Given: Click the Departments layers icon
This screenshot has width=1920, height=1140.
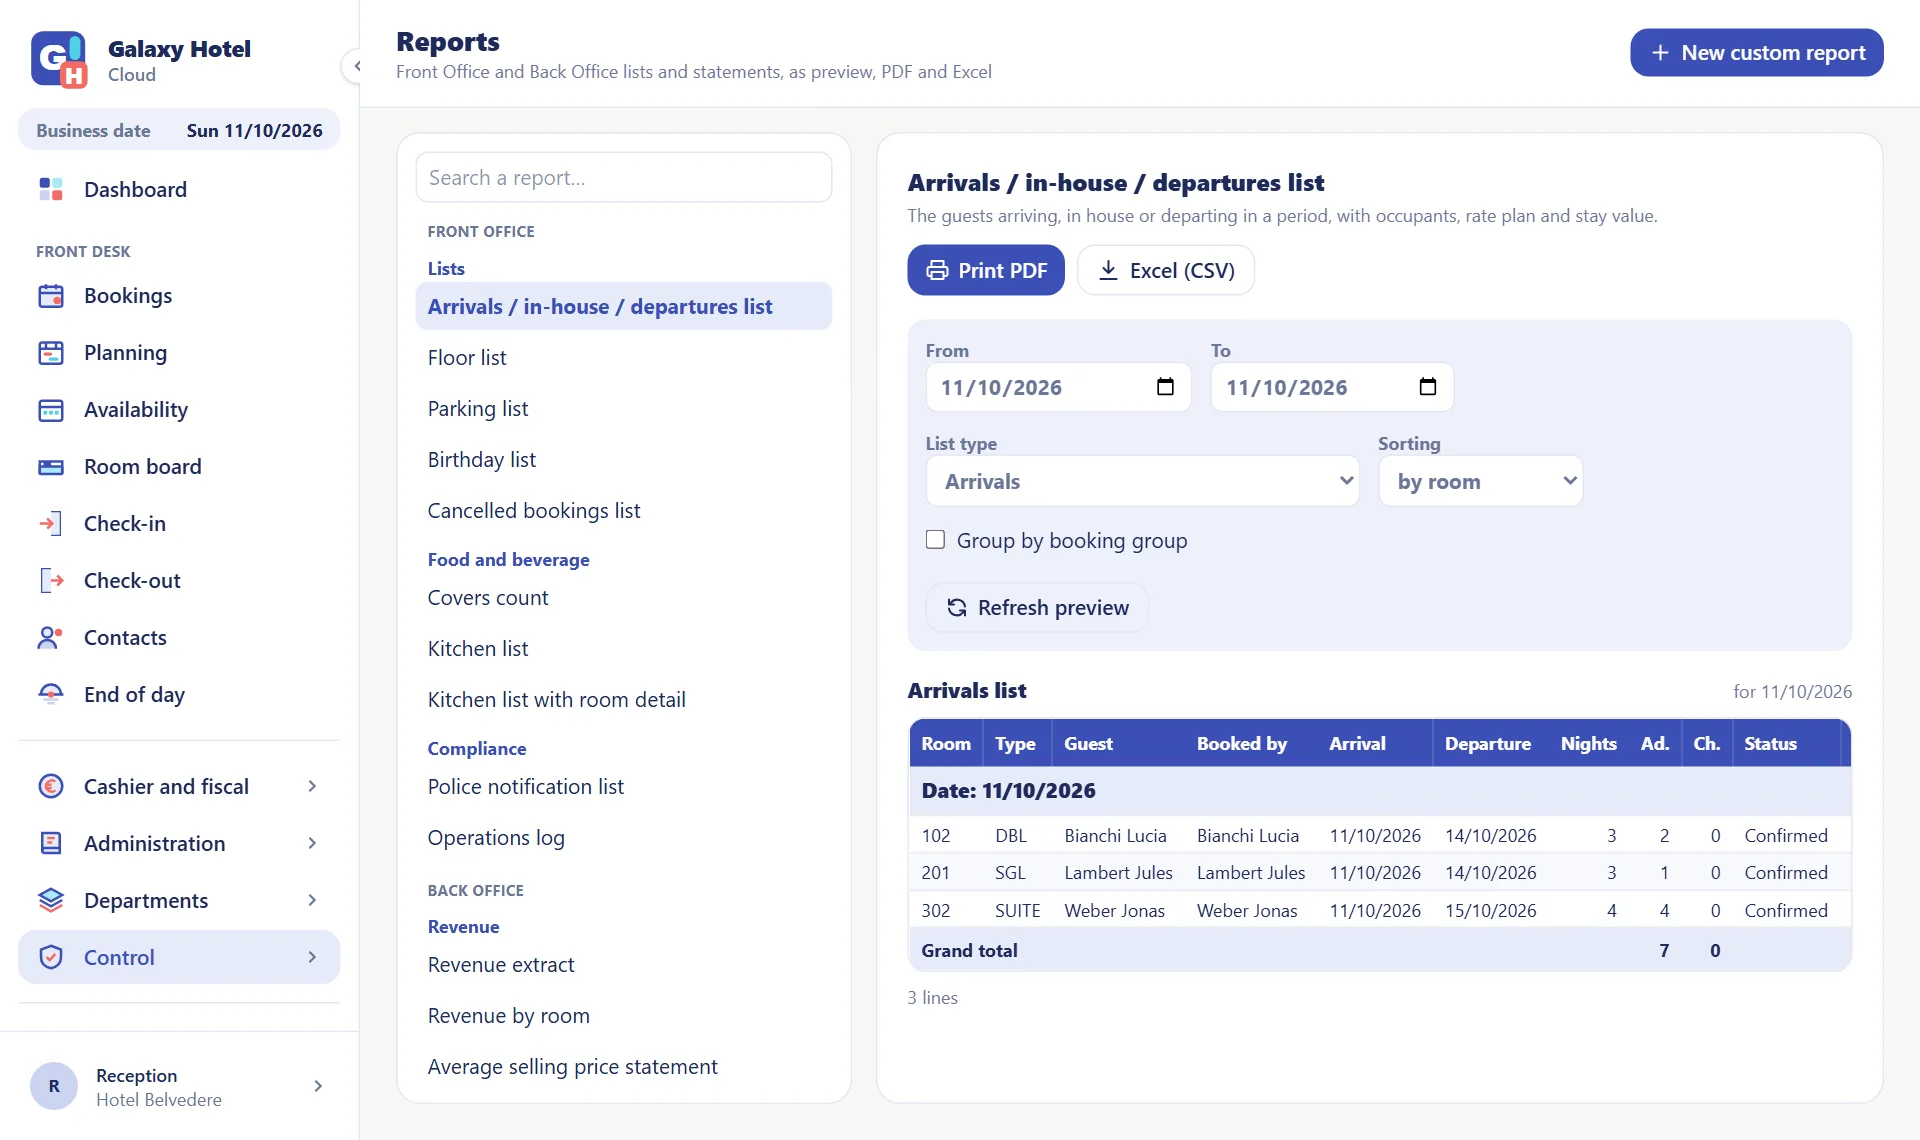Looking at the screenshot, I should tap(51, 901).
